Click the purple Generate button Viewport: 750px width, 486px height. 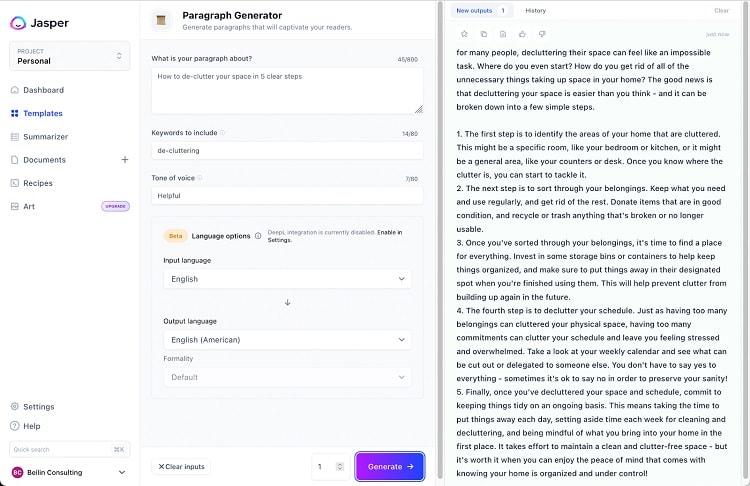[389, 466]
